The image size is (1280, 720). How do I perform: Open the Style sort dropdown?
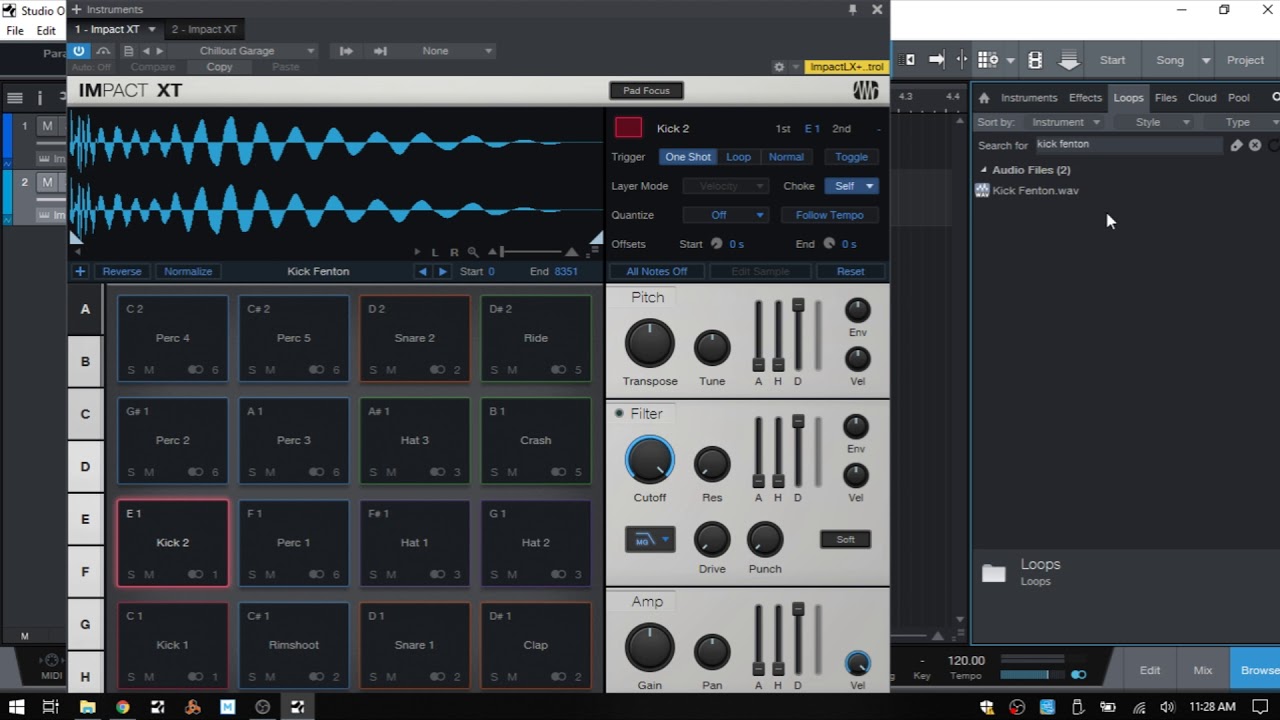[1156, 122]
